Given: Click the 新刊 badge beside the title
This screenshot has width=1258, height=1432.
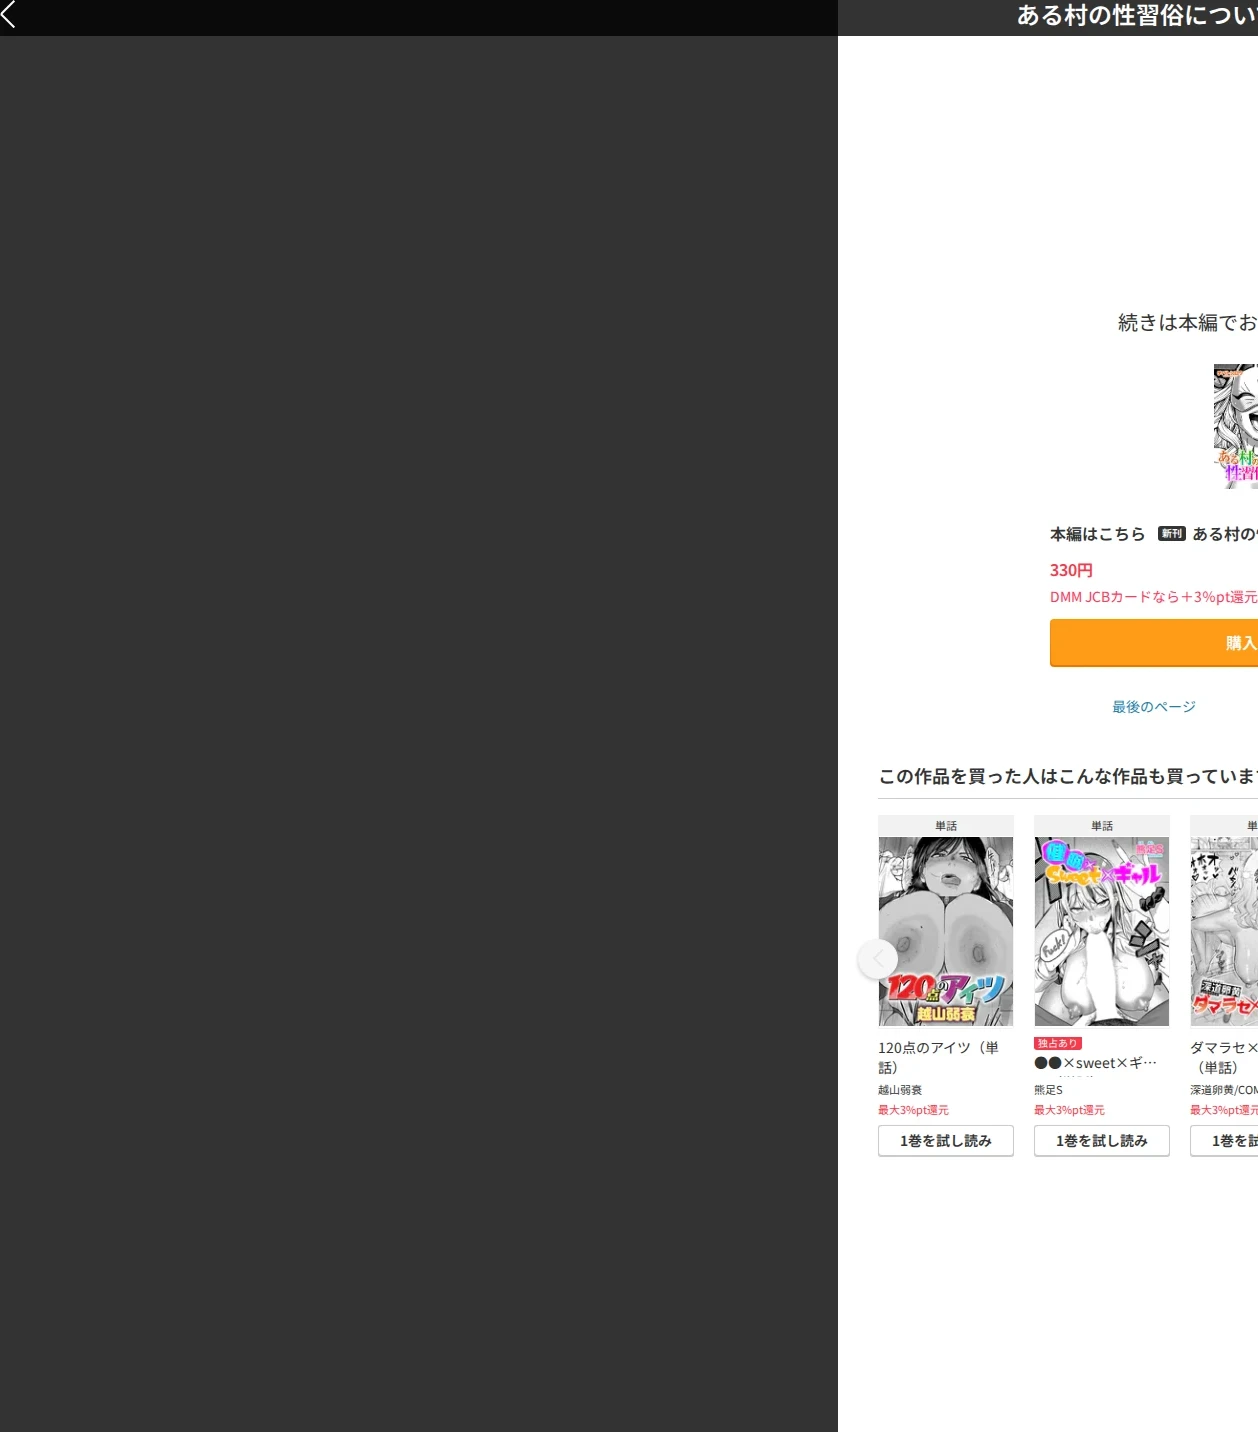Looking at the screenshot, I should pos(1171,534).
